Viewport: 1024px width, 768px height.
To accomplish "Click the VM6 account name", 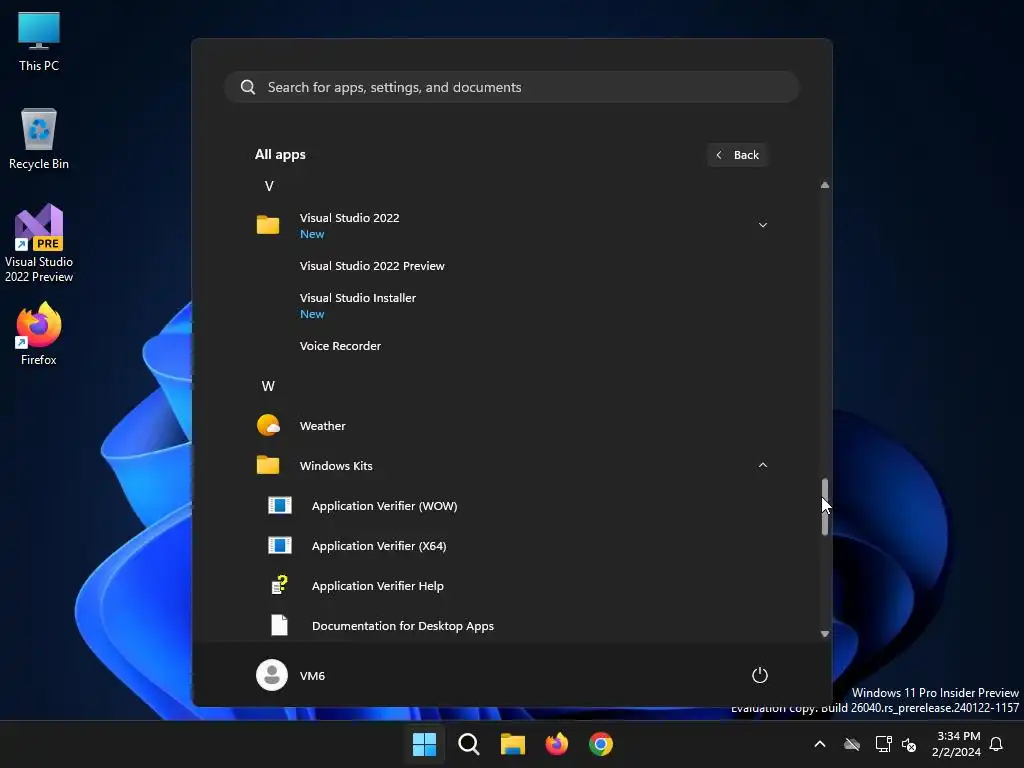I will click(312, 675).
